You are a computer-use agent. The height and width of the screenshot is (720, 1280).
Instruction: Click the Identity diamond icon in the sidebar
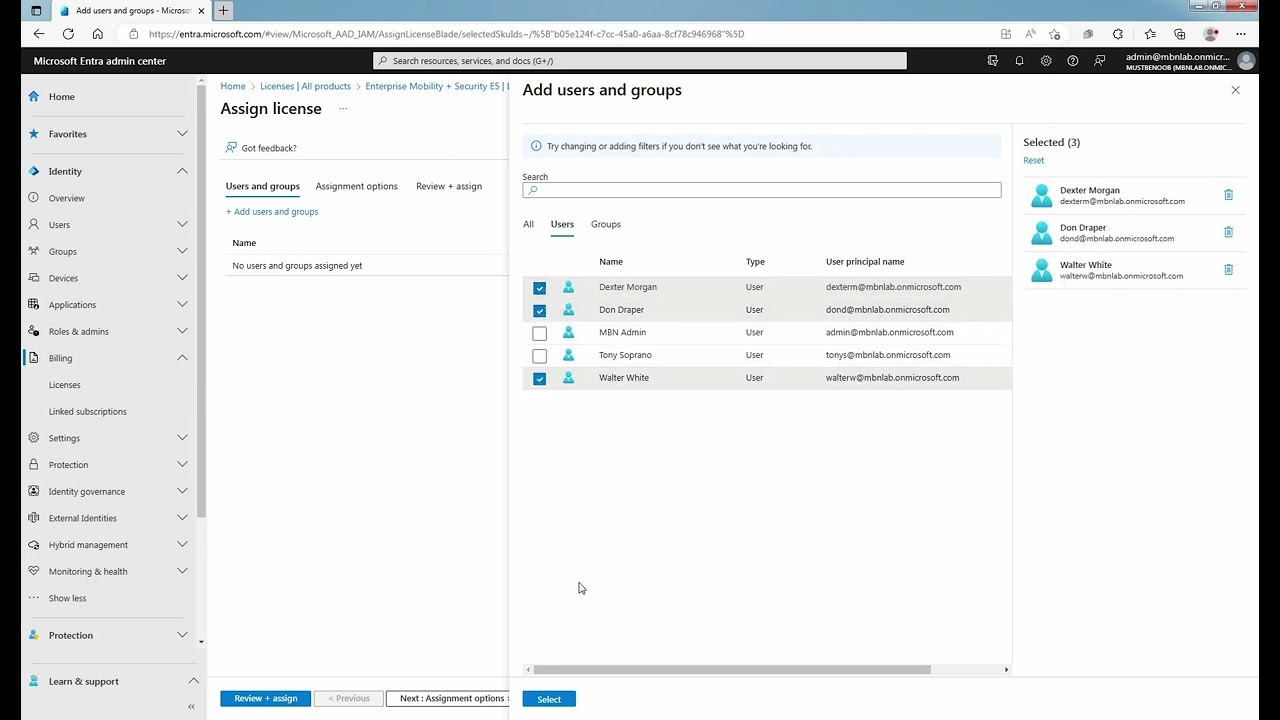point(34,171)
